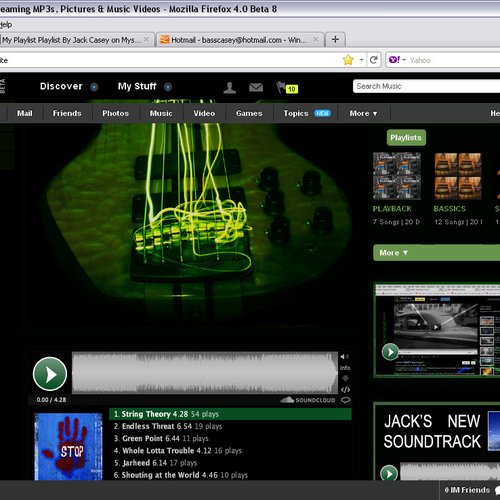Open the Topics NEW nav item
Screen dimensions: 500x500
click(306, 113)
